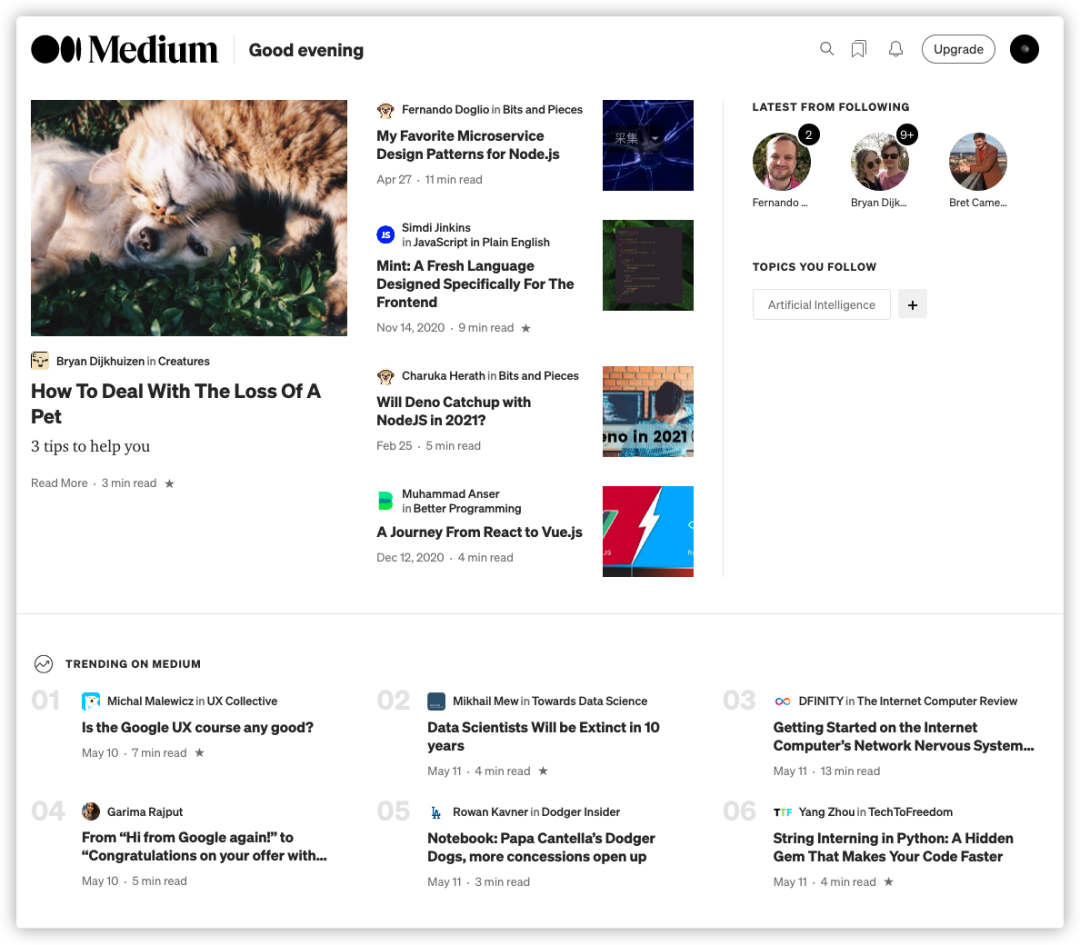Open 'Getting Started on the Internet Computer' article
The width and height of the screenshot is (1080, 945).
point(904,736)
